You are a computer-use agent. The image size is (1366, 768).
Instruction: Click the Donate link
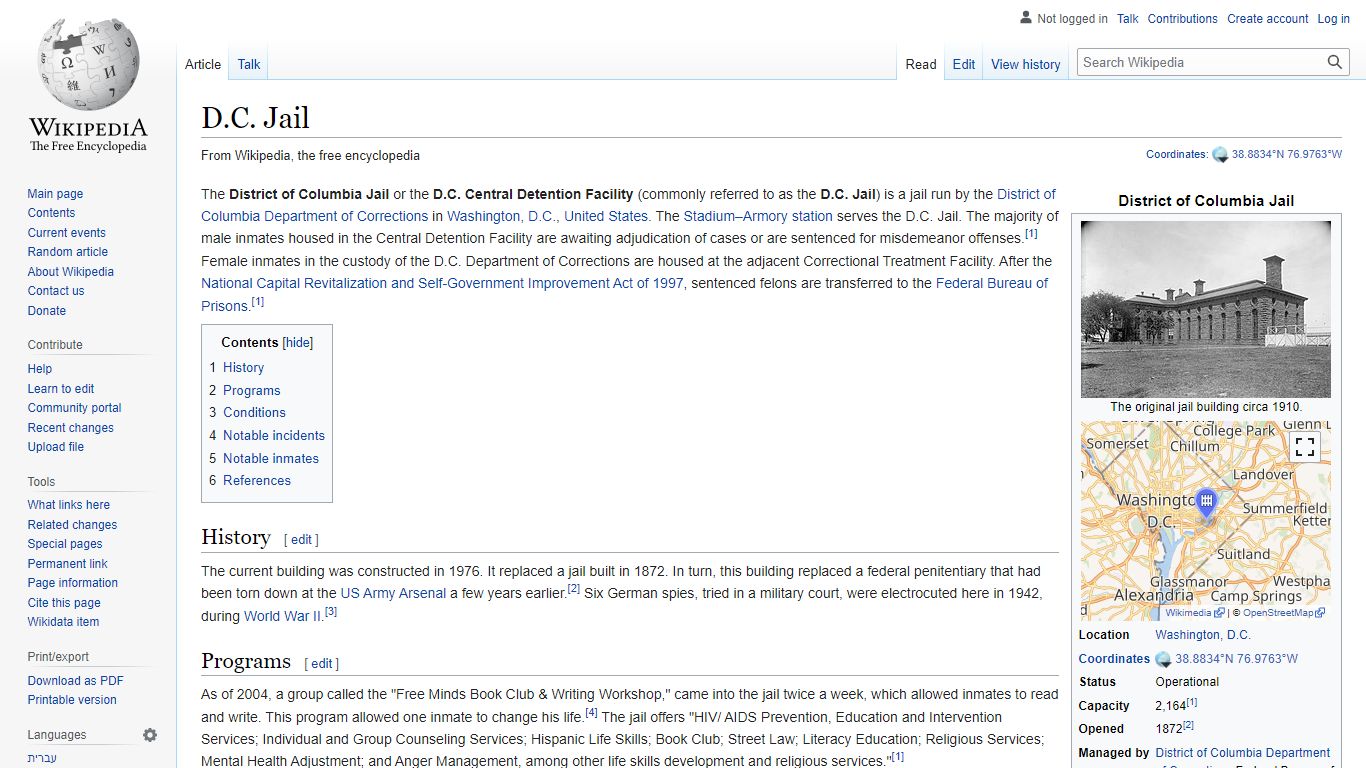coord(47,311)
